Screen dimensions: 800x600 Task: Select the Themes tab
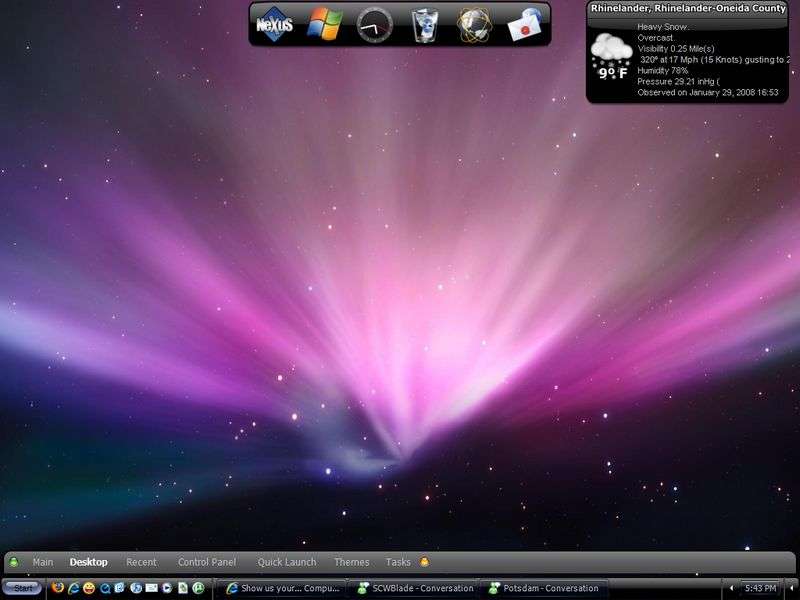(352, 562)
